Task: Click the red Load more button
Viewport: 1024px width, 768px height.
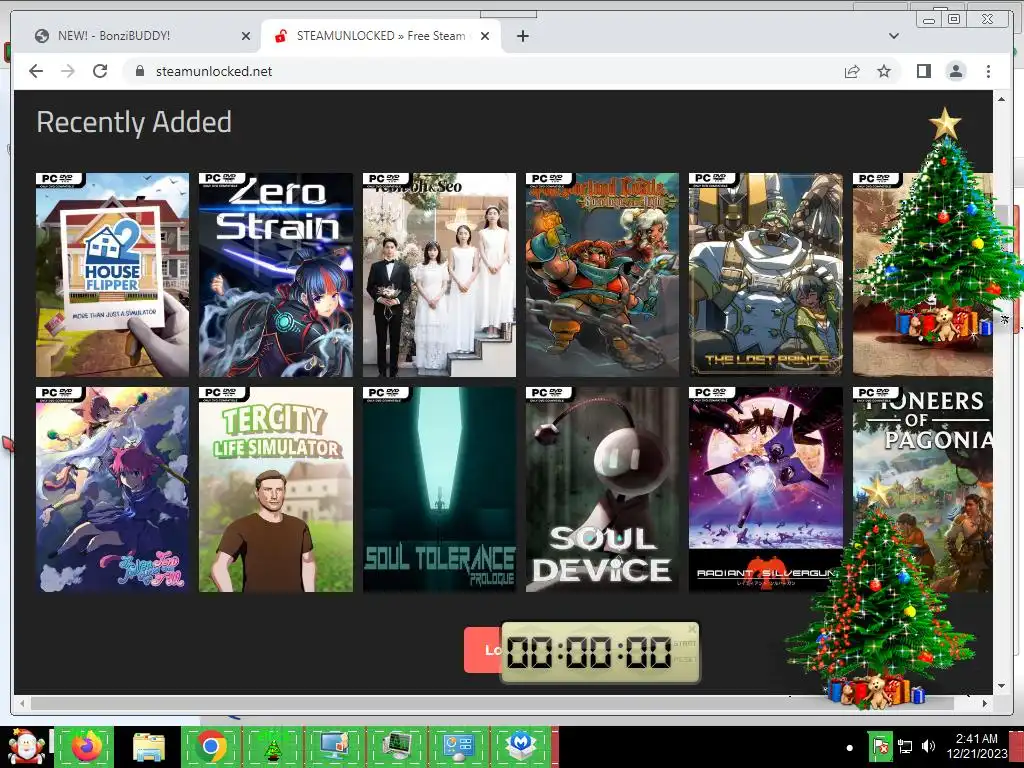Action: pyautogui.click(x=483, y=650)
